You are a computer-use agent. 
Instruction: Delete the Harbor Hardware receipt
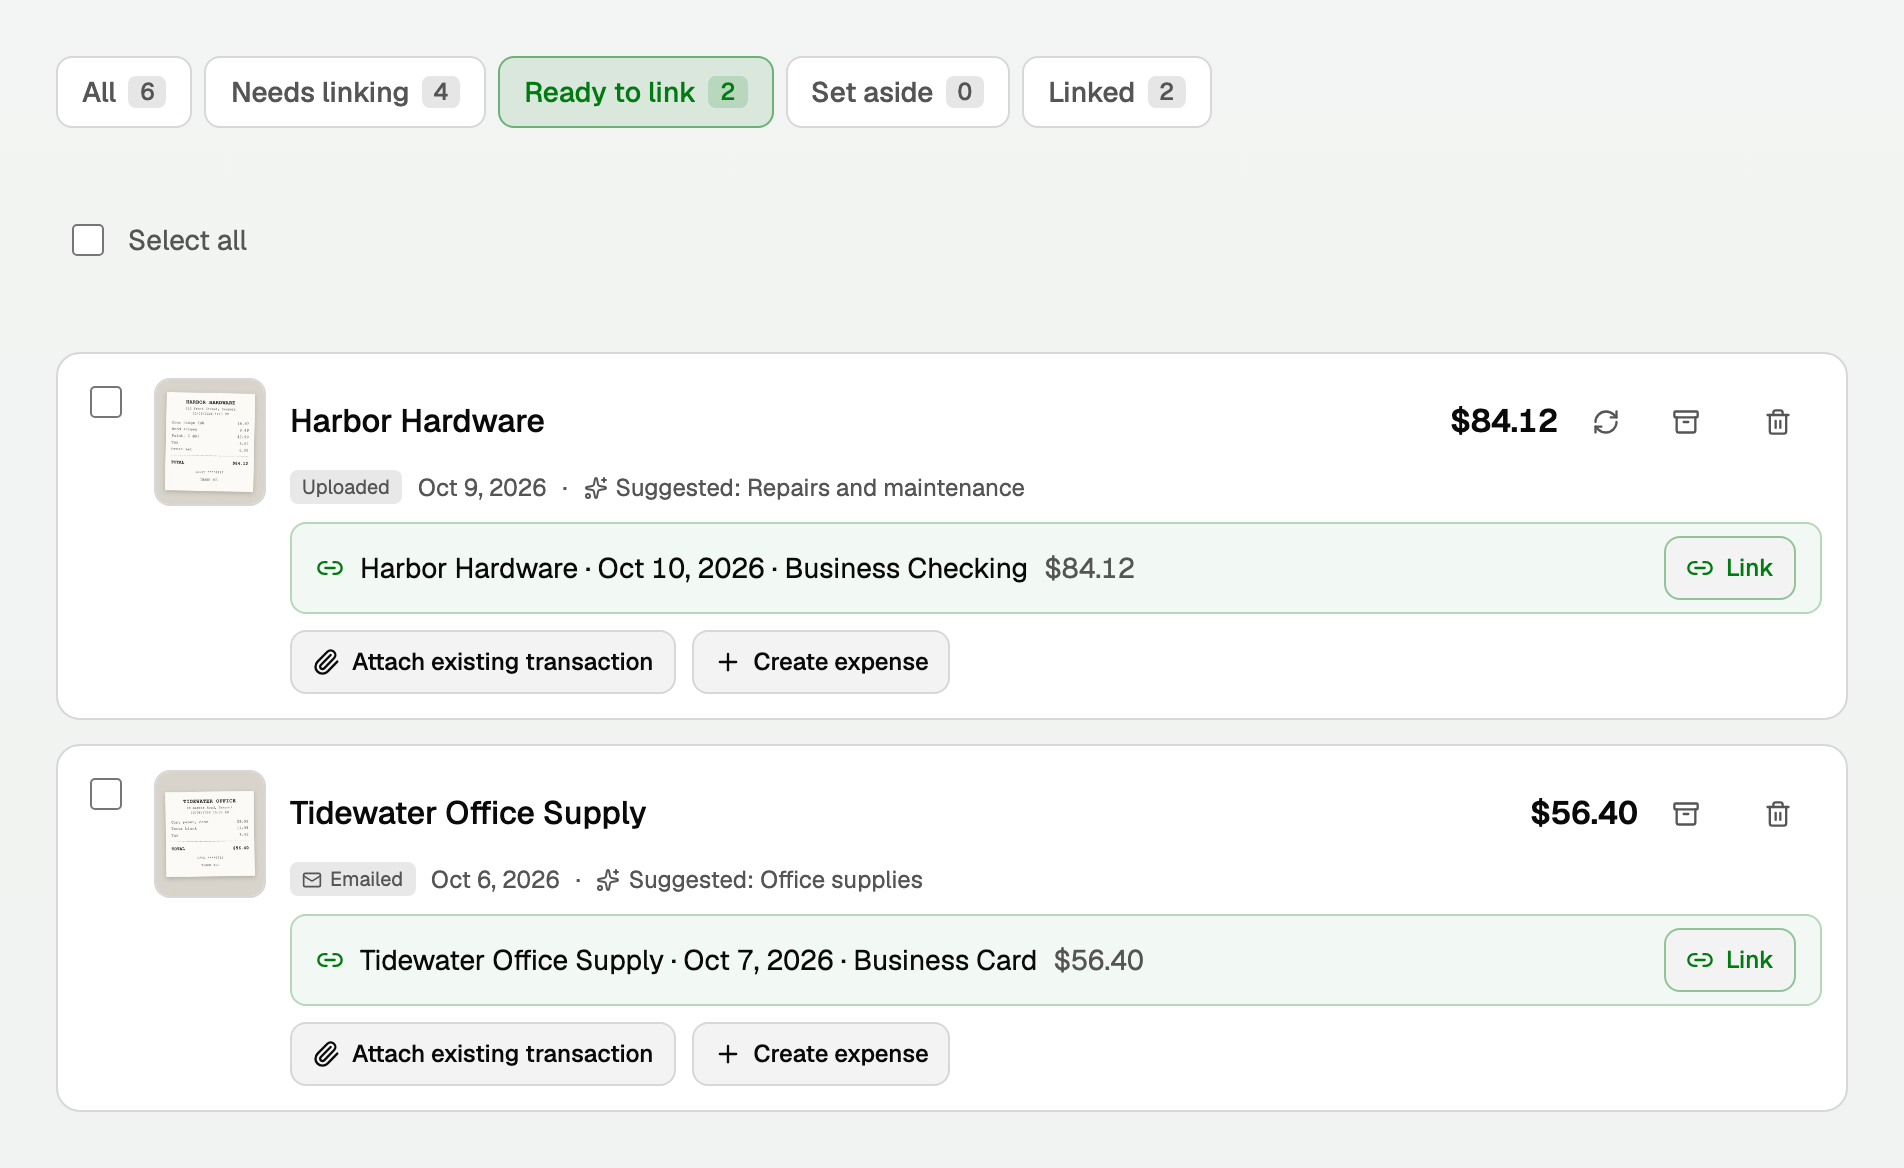point(1778,422)
